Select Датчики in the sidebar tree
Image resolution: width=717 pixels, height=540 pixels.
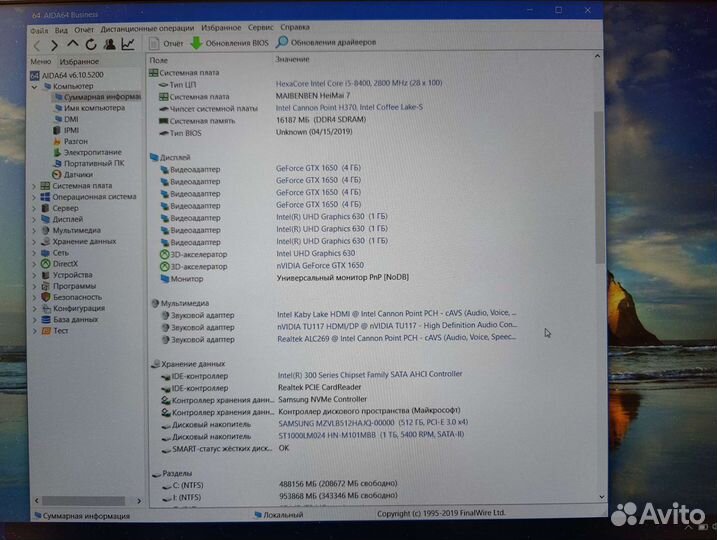(78, 174)
